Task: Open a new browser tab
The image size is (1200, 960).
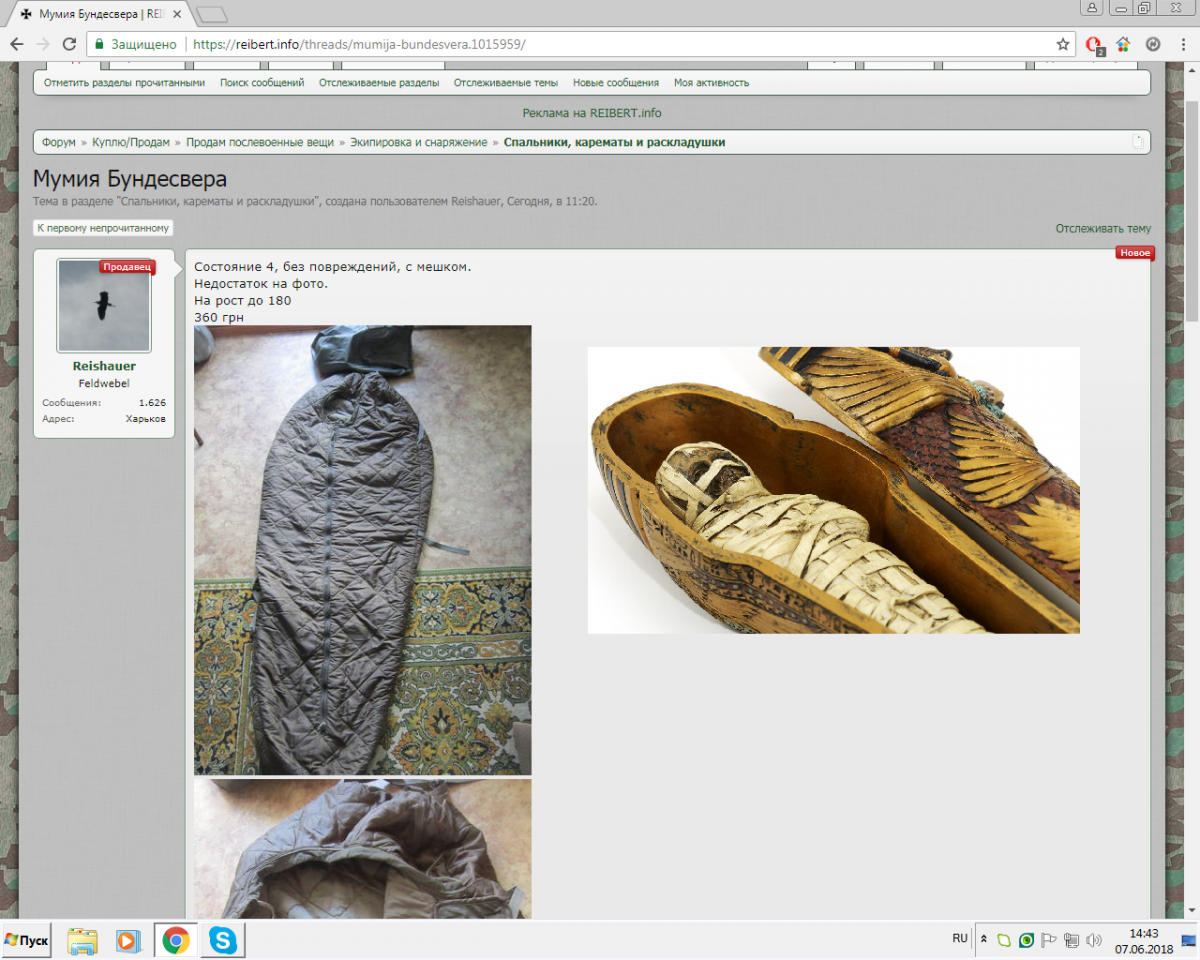Action: [212, 14]
